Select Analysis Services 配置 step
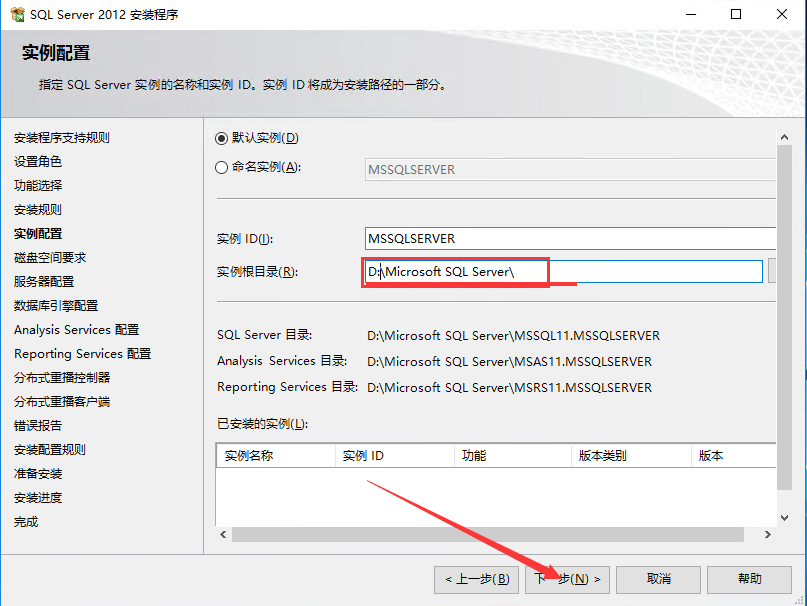The image size is (807, 606). click(x=77, y=330)
